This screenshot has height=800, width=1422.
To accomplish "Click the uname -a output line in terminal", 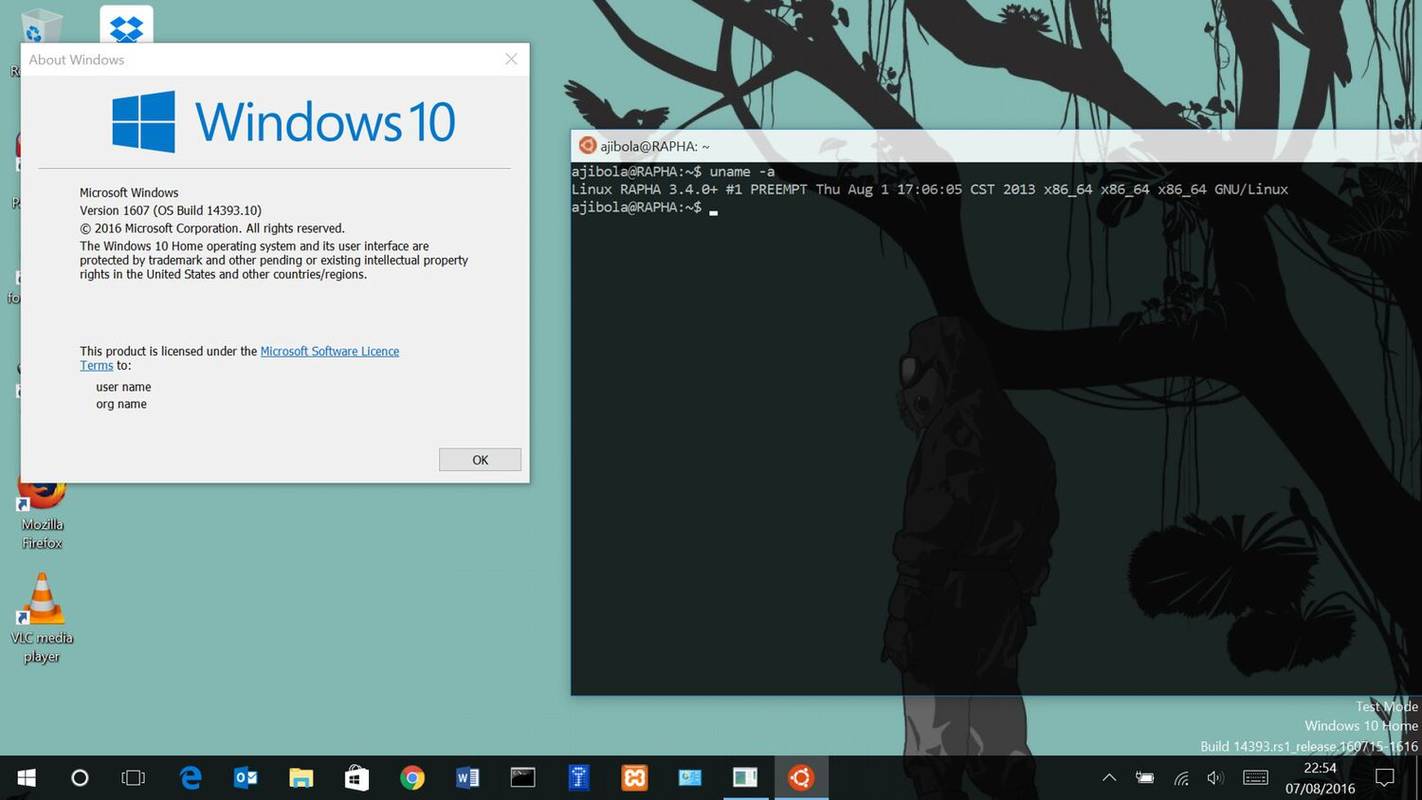I will [929, 189].
